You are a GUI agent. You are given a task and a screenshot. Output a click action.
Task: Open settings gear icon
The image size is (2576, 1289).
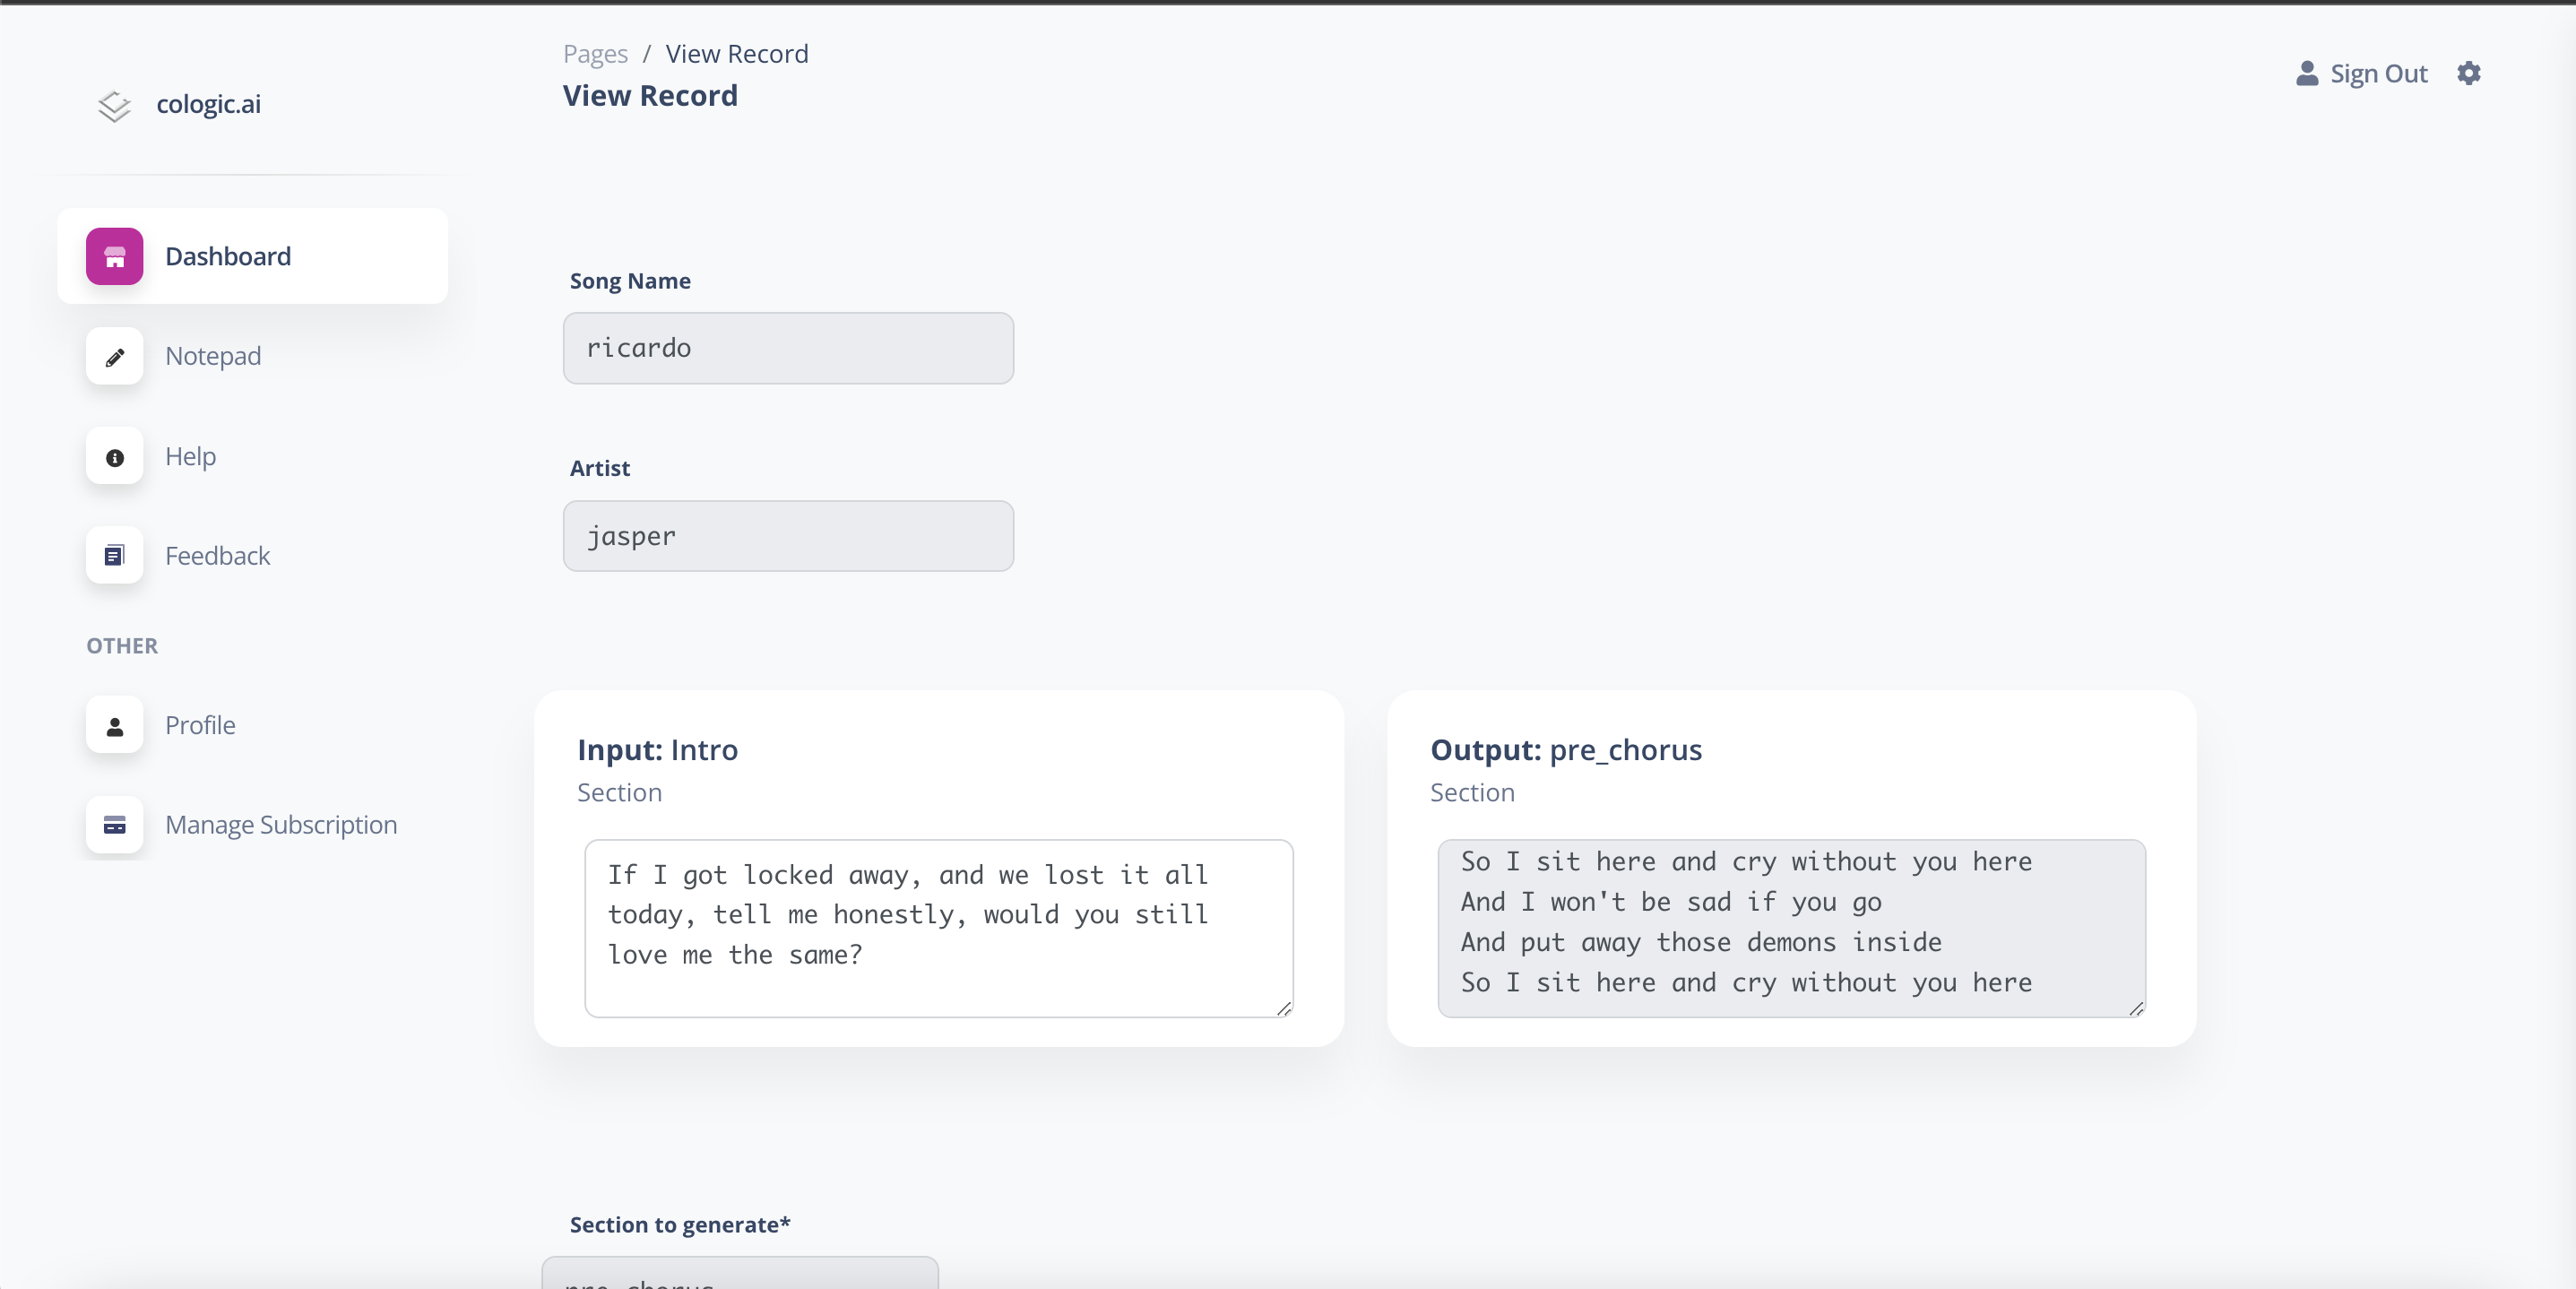(2469, 73)
